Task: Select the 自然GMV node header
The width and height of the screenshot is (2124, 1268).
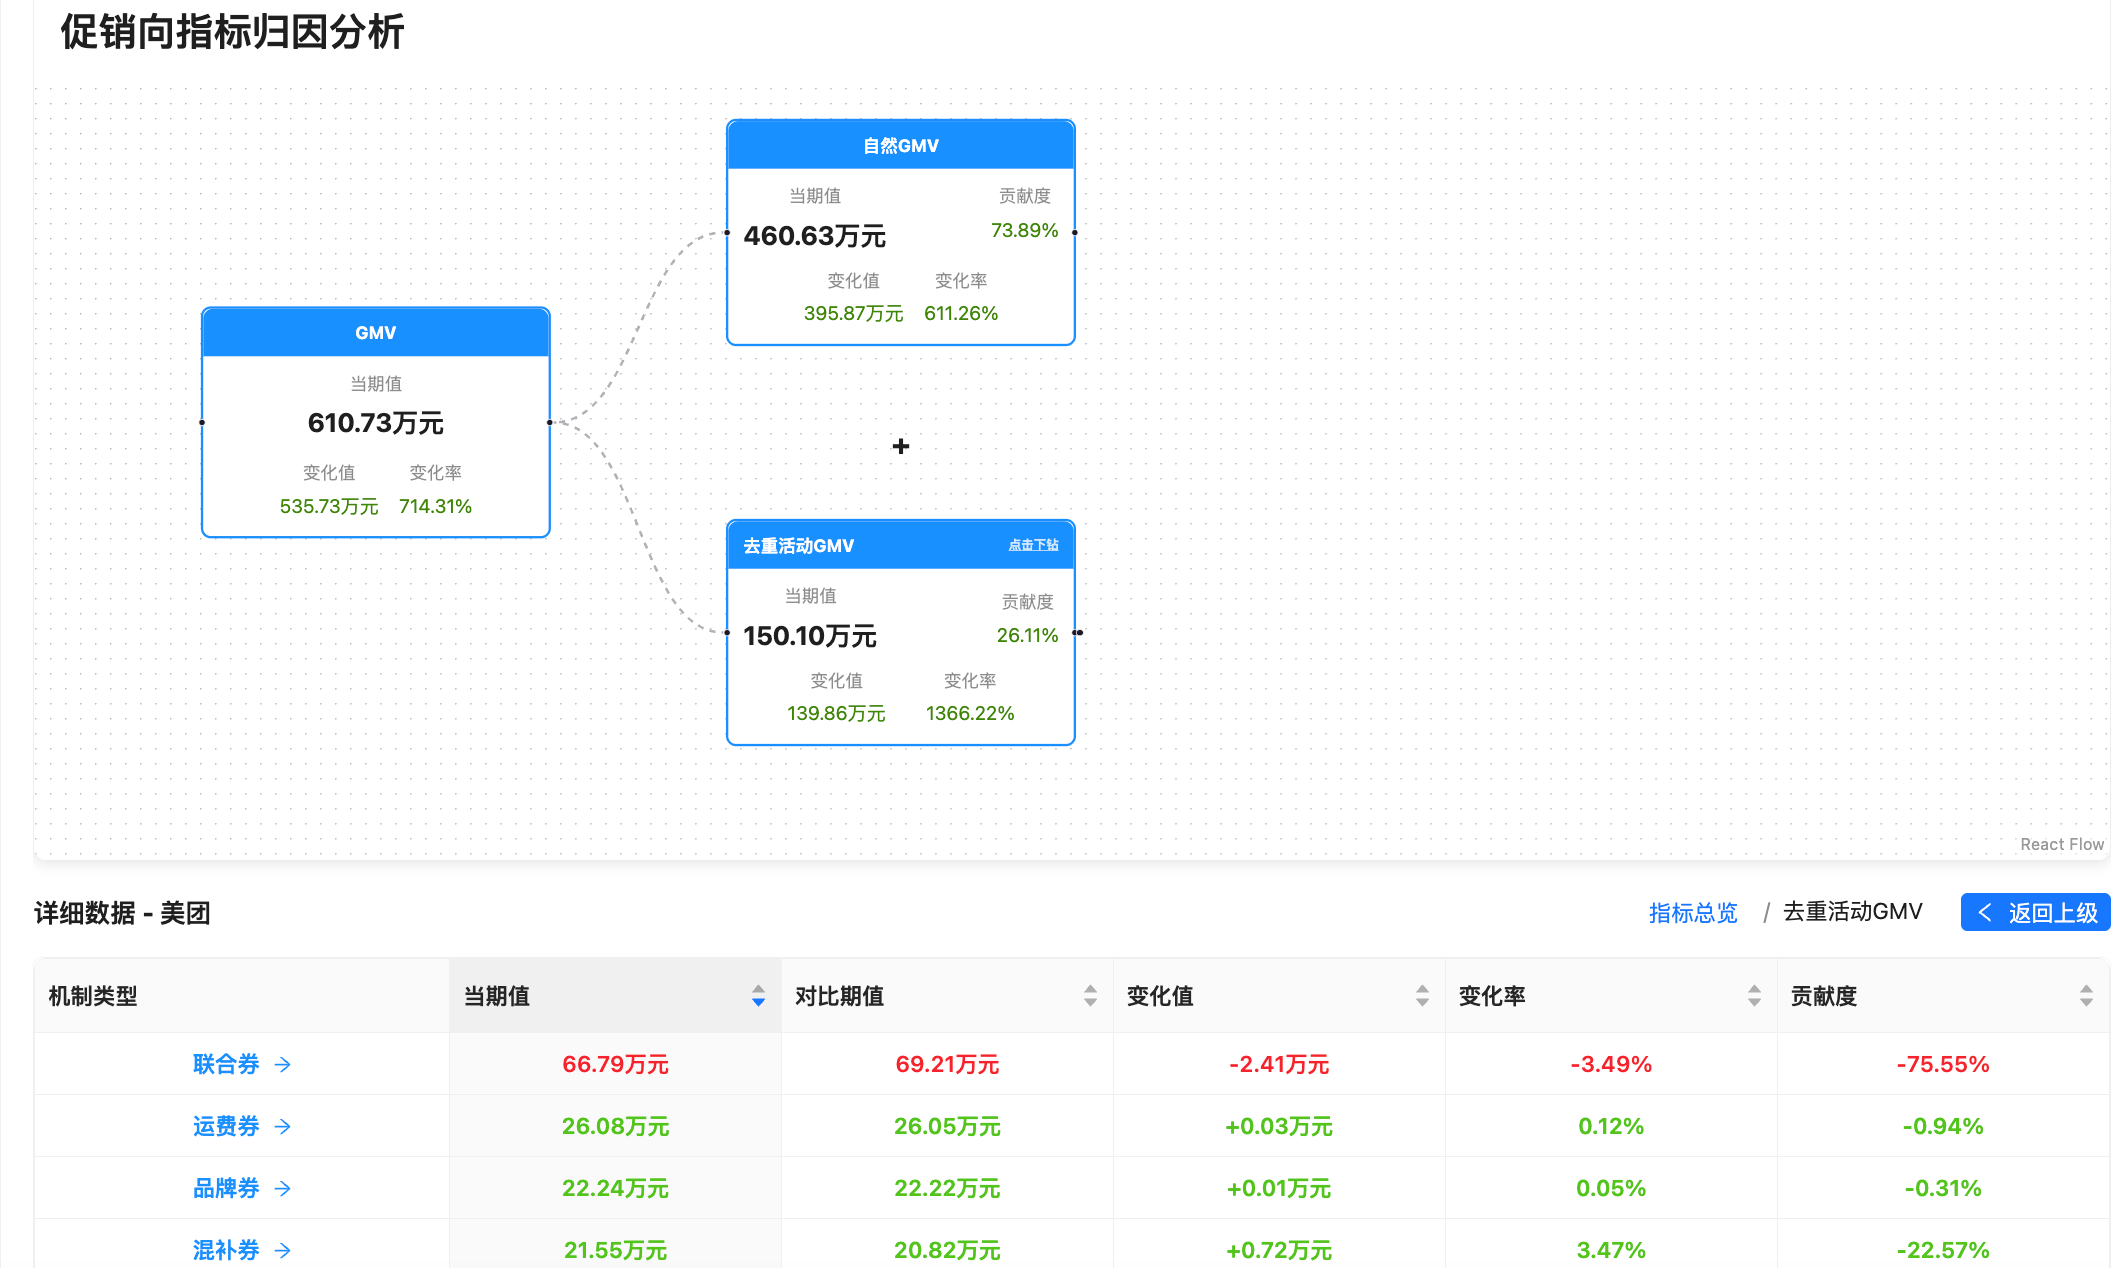Action: click(x=901, y=146)
